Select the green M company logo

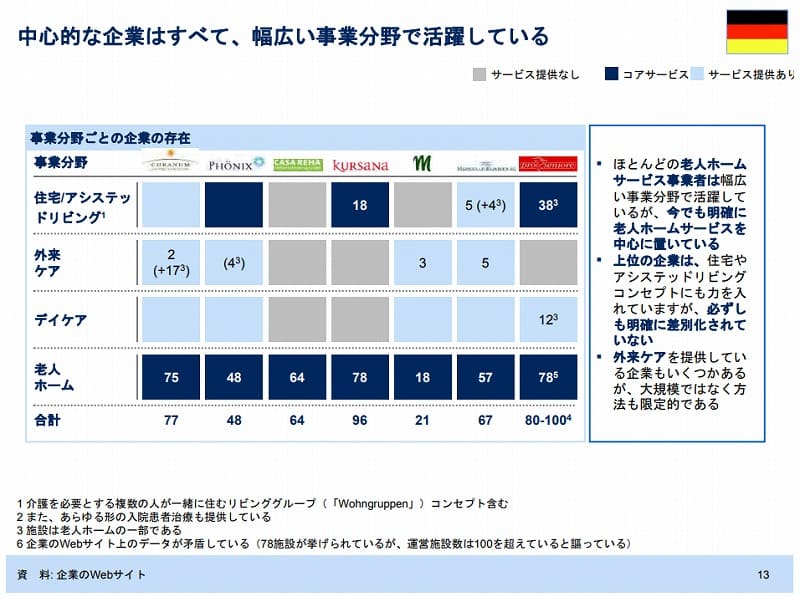[421, 162]
